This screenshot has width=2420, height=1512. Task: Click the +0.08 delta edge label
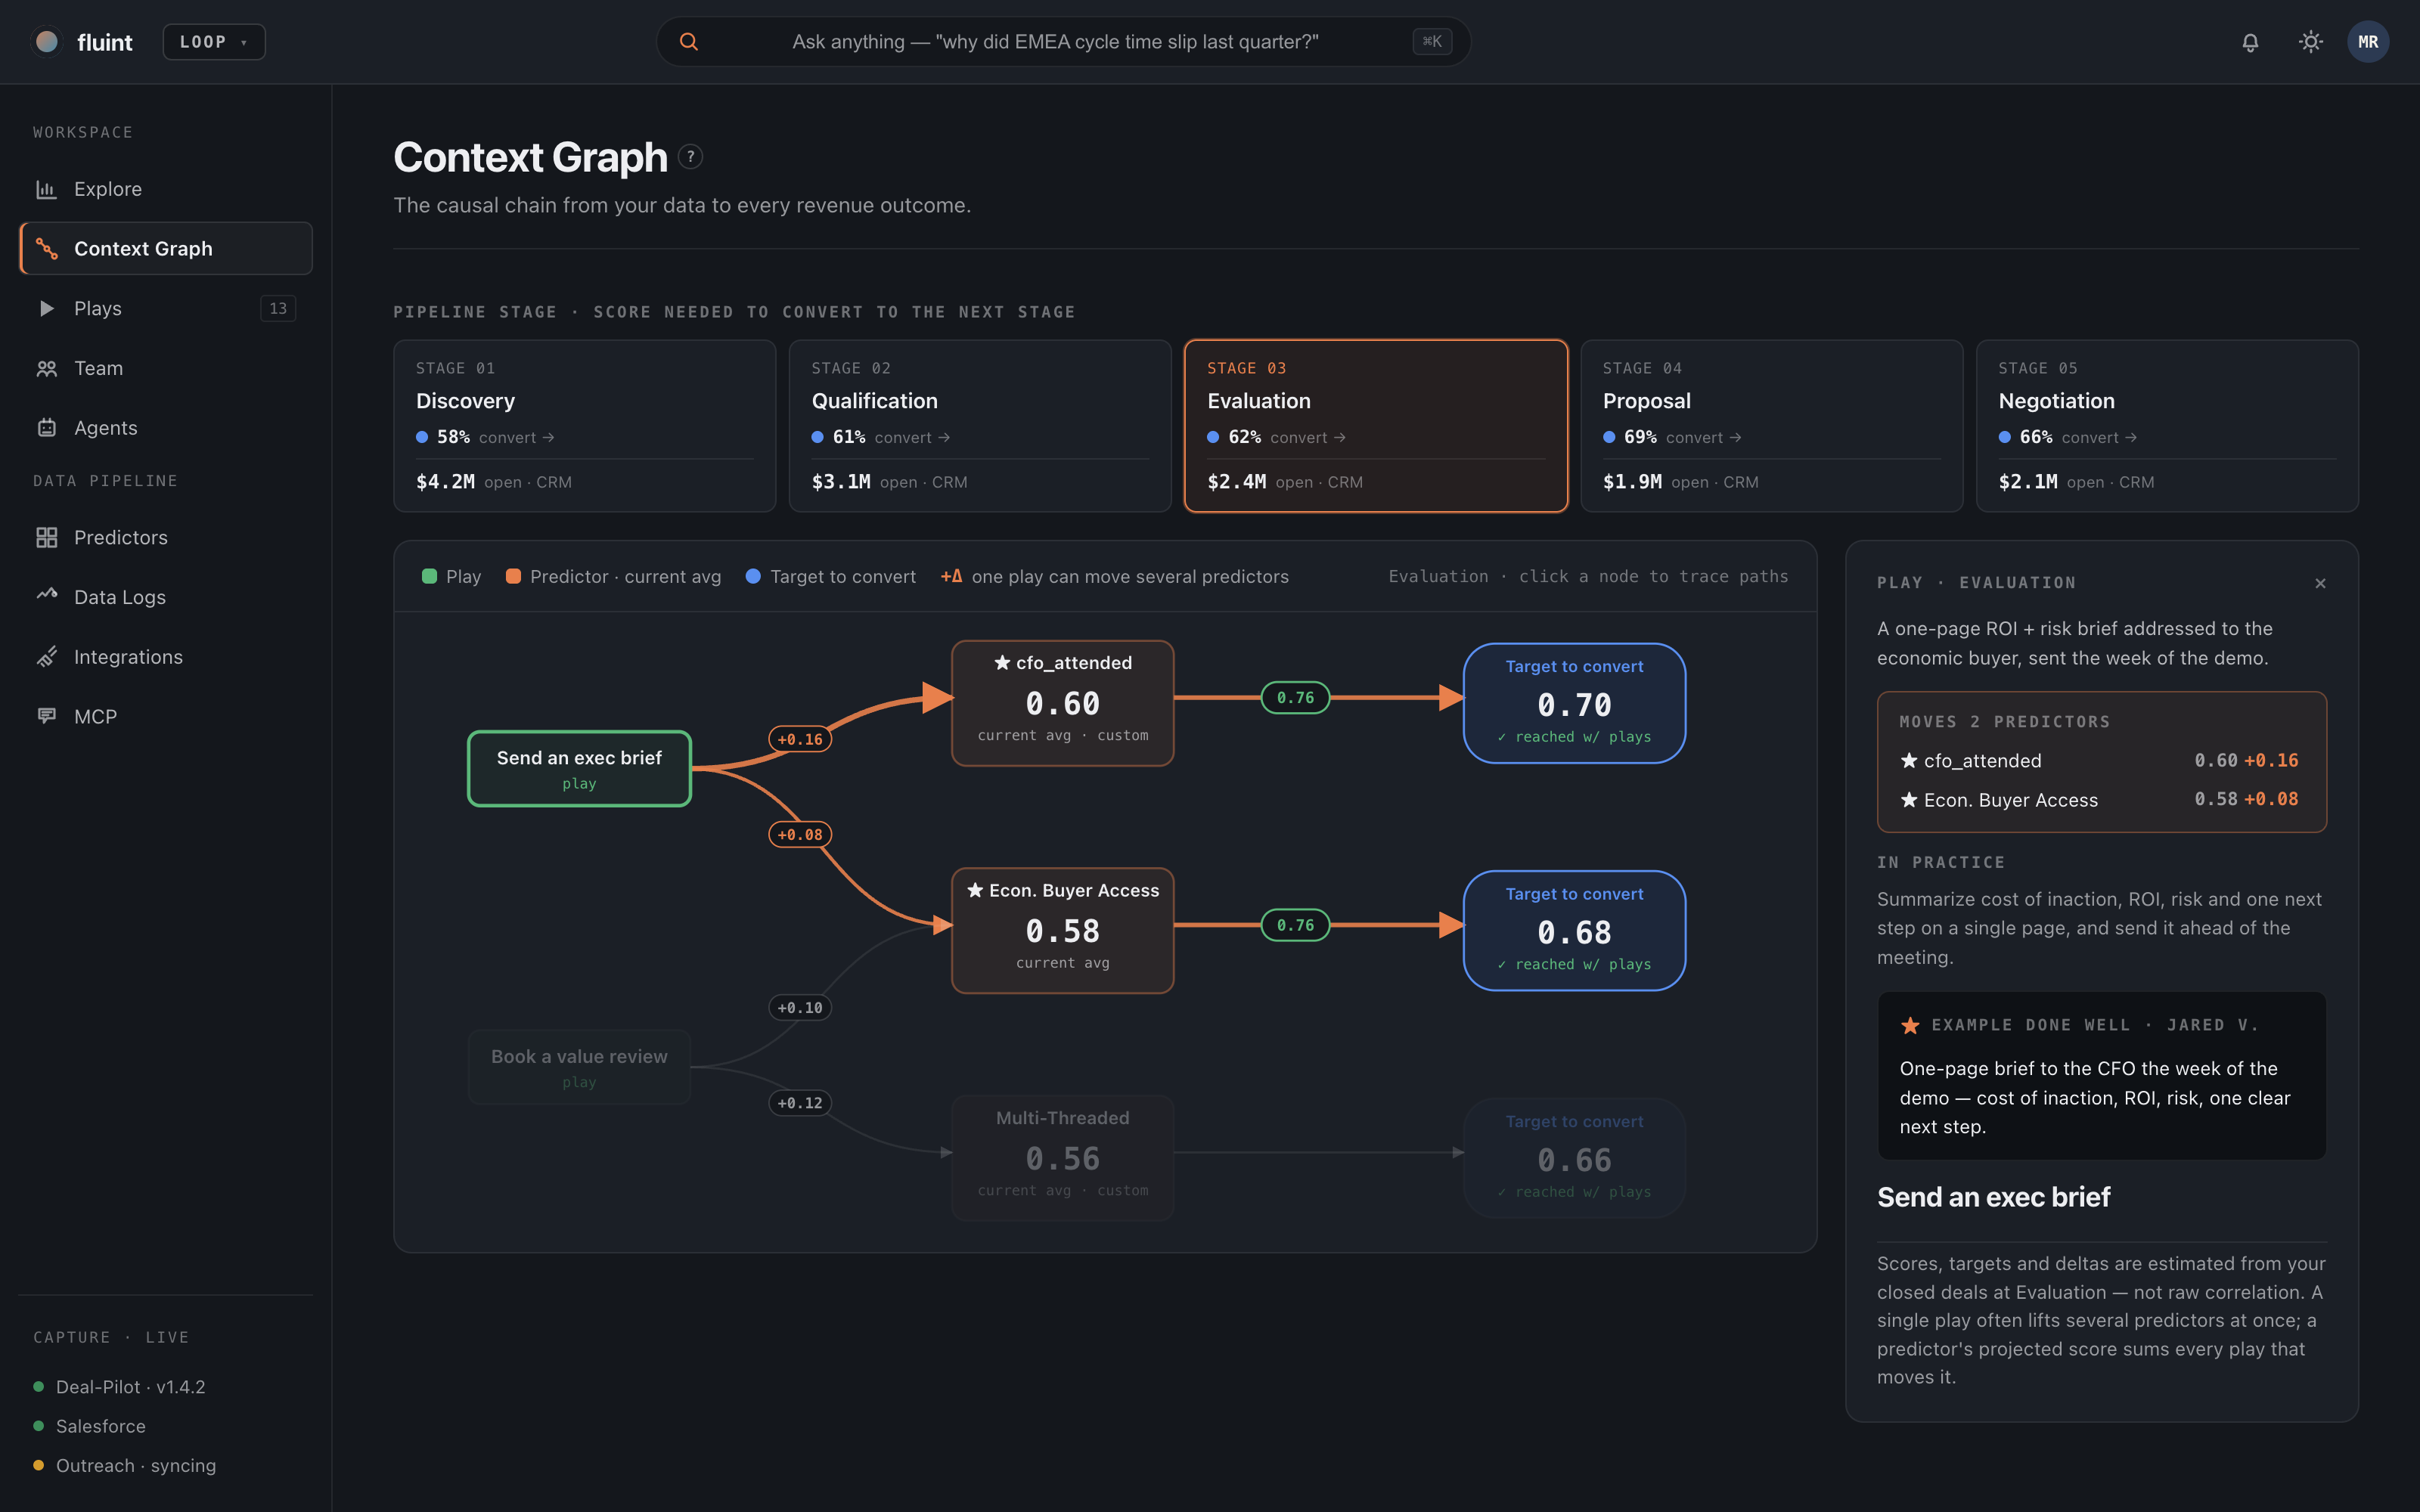[x=800, y=834]
